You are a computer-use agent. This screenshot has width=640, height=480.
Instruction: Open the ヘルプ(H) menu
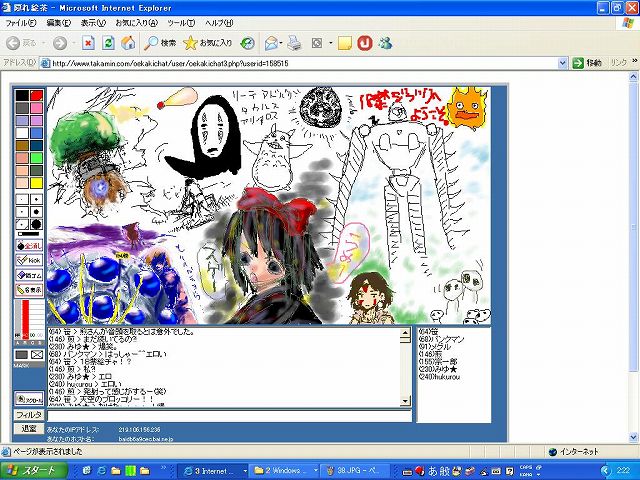(219, 23)
